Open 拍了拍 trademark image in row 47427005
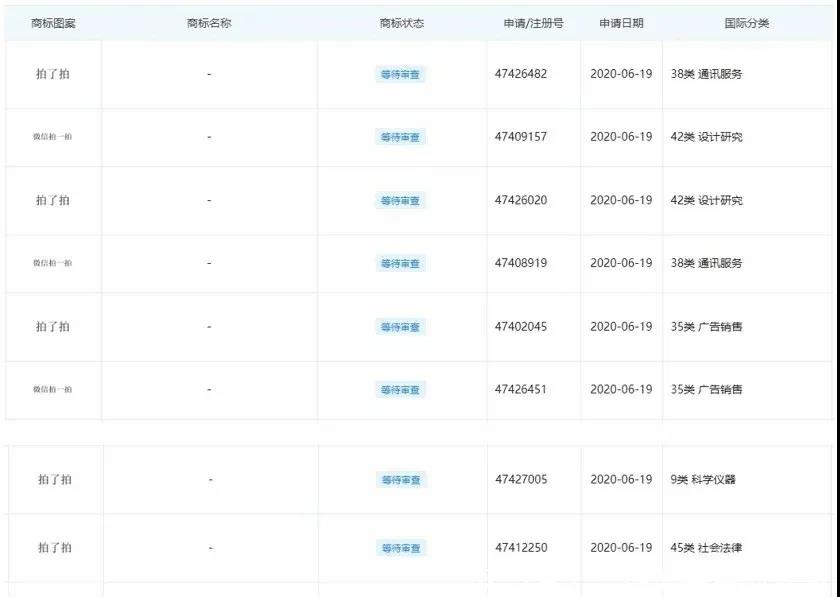Image resolution: width=840 pixels, height=597 pixels. [x=55, y=479]
